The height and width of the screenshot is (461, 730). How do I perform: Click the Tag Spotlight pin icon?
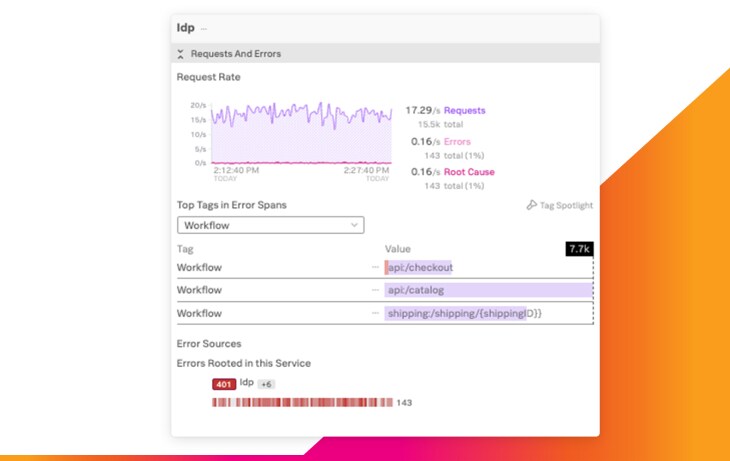pos(531,205)
